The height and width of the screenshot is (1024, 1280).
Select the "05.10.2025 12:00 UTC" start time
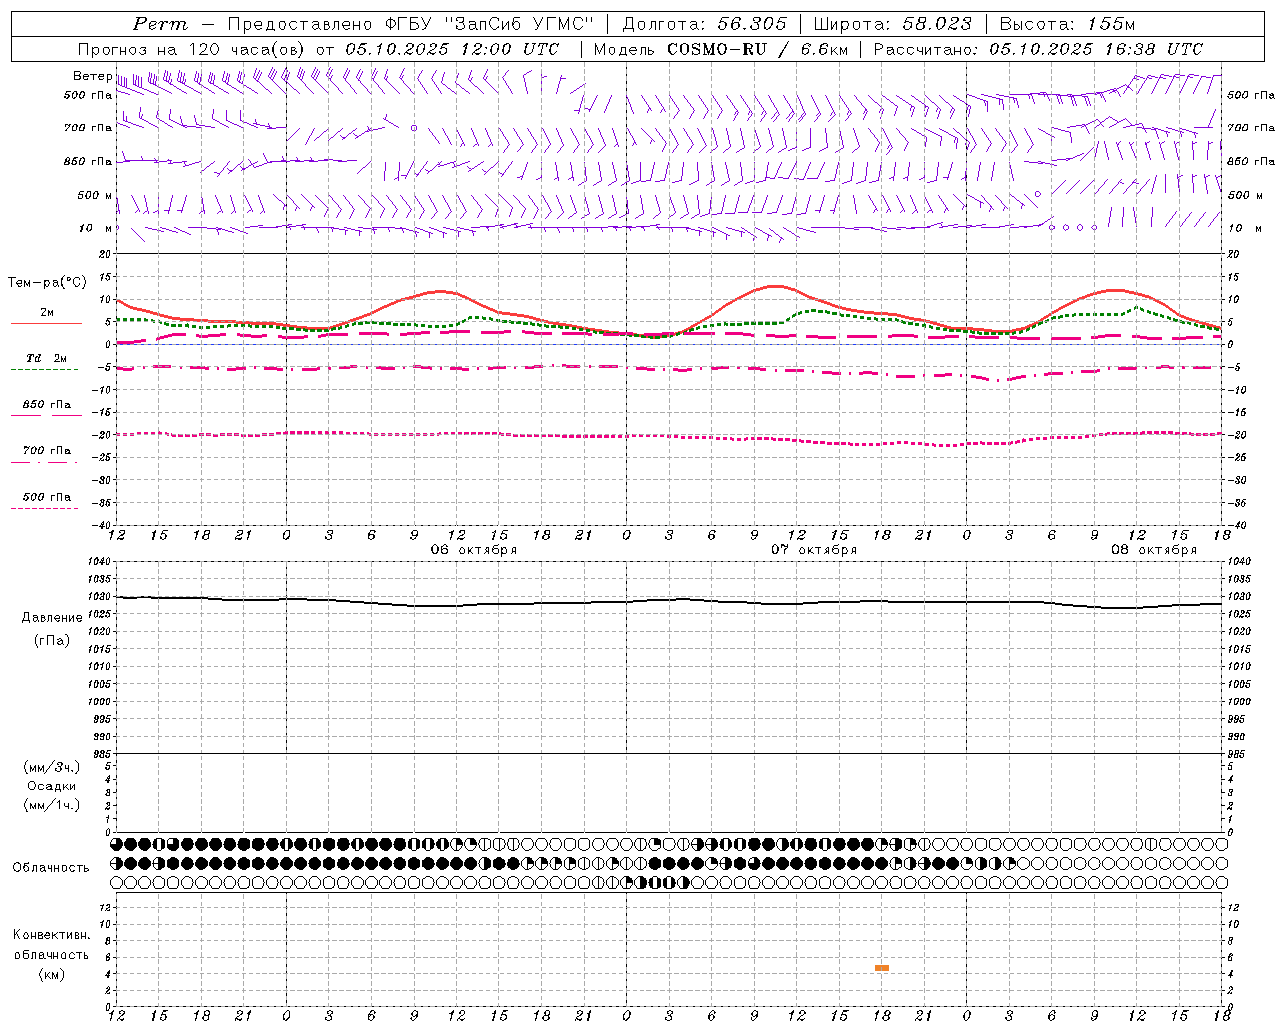452,49
